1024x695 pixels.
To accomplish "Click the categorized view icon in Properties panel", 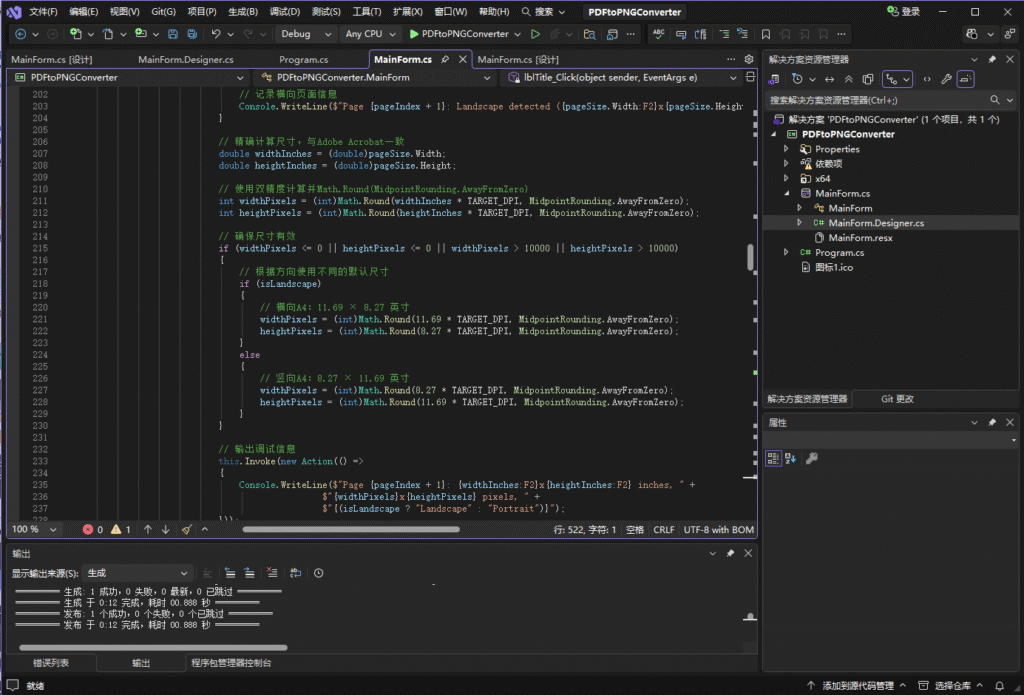I will coord(774,458).
